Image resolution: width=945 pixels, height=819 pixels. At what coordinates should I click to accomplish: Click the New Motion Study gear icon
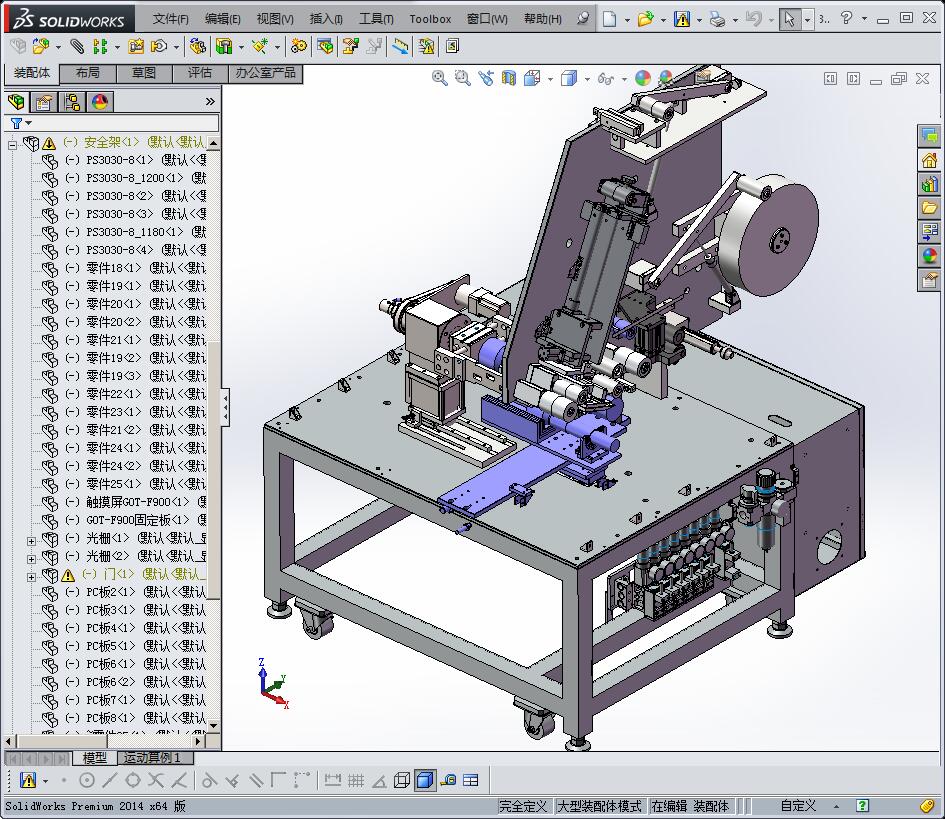point(298,46)
